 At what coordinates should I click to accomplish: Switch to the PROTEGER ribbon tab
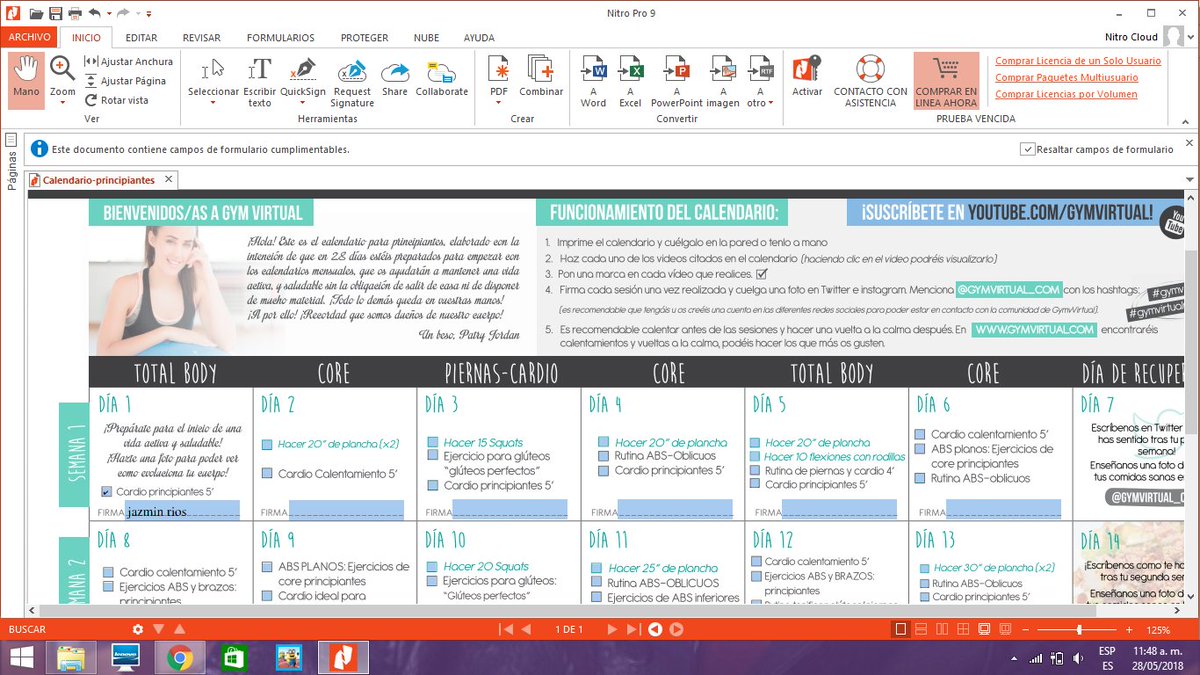point(364,37)
